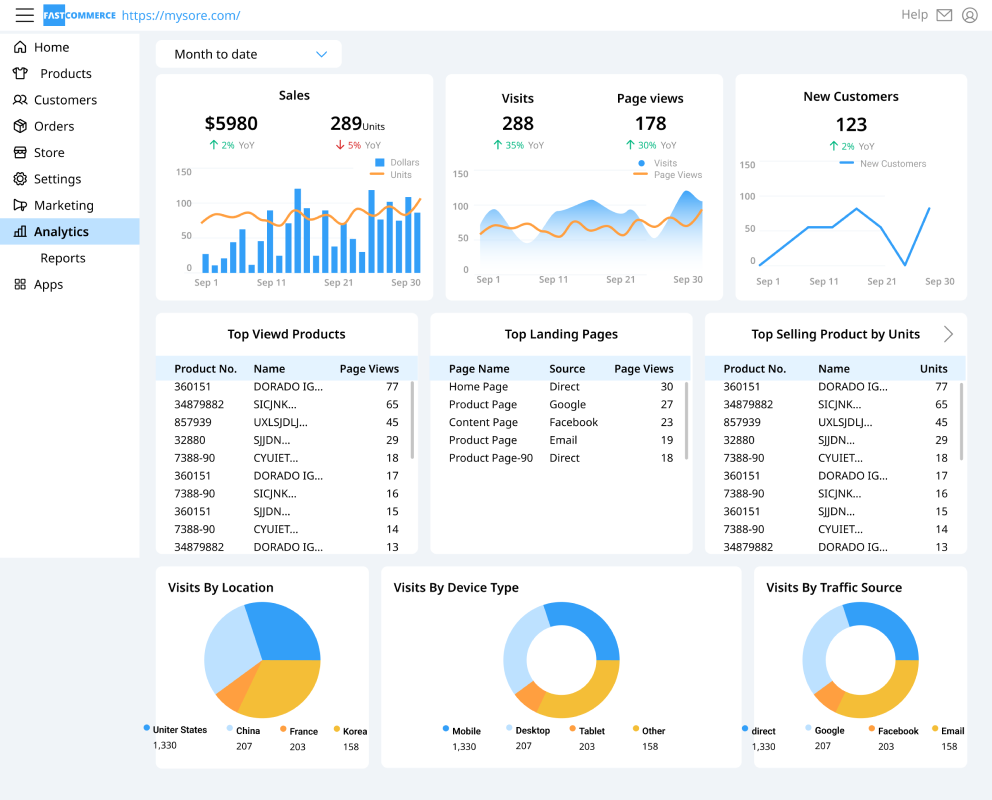Click direct legend in Traffic Source chart

[759, 730]
